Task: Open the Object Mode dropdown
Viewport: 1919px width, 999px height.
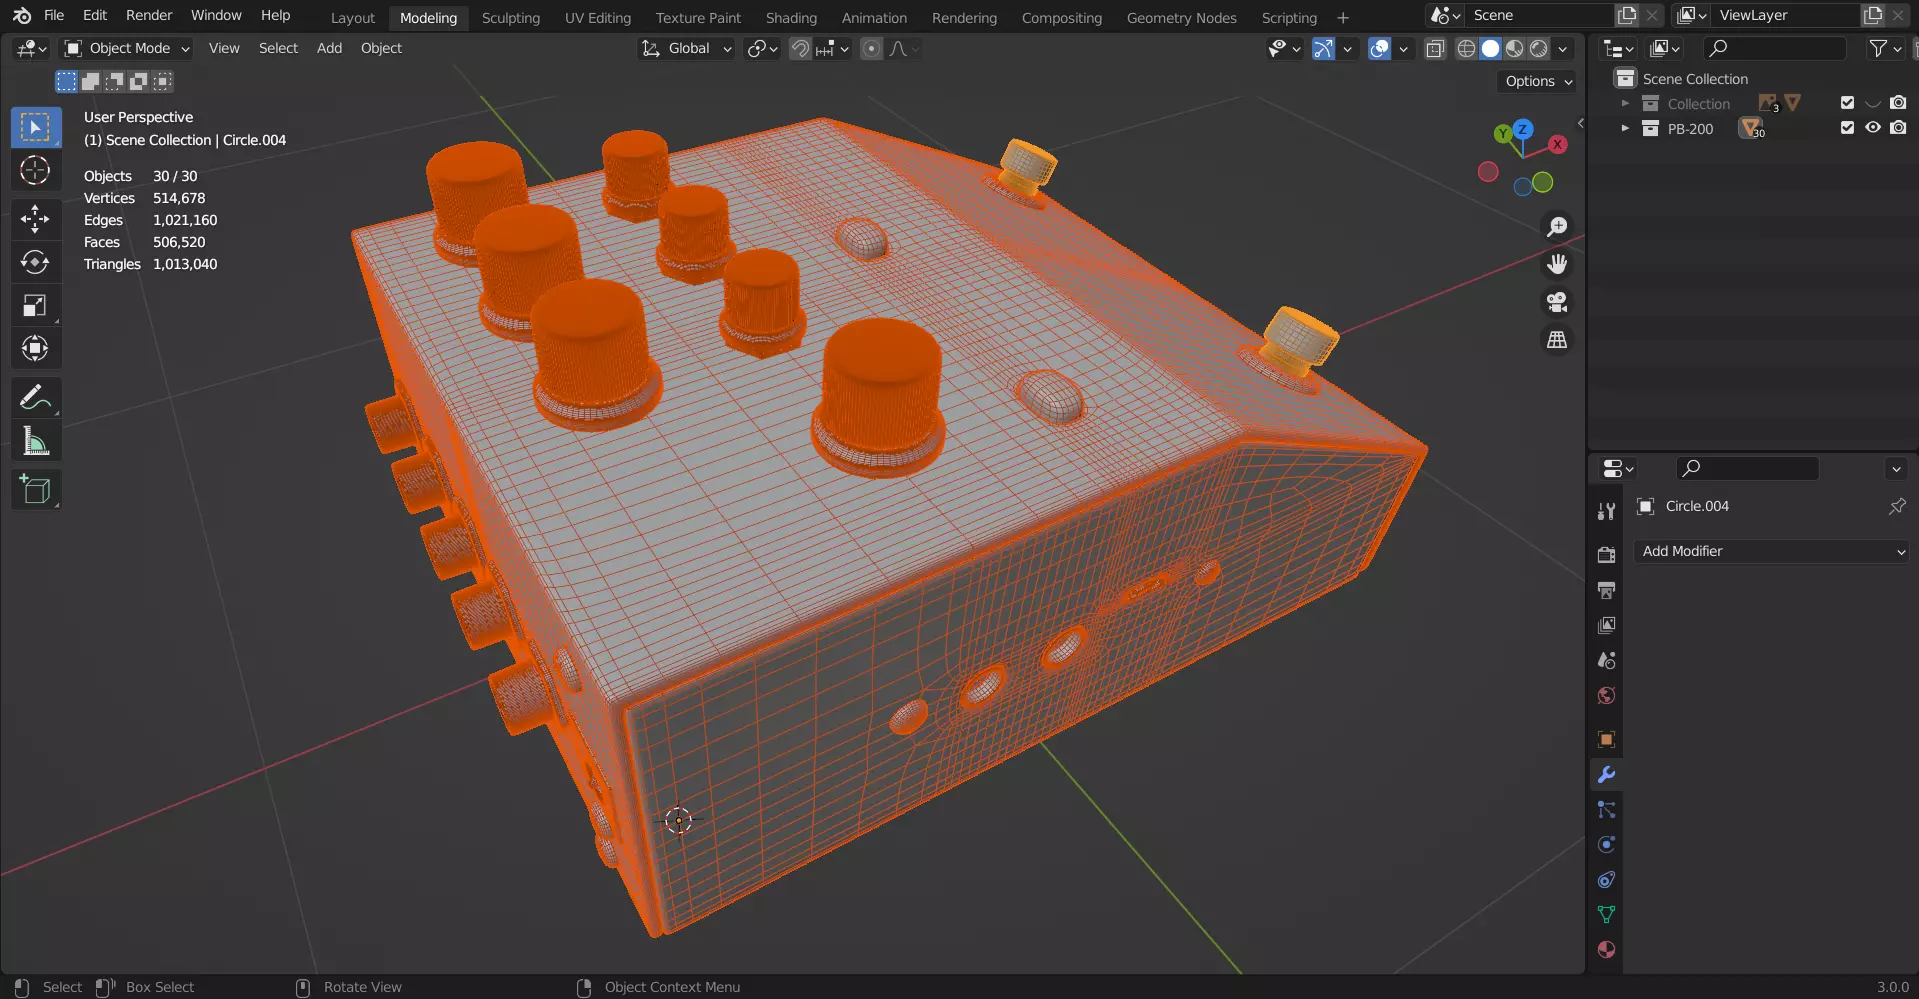Action: (x=126, y=48)
